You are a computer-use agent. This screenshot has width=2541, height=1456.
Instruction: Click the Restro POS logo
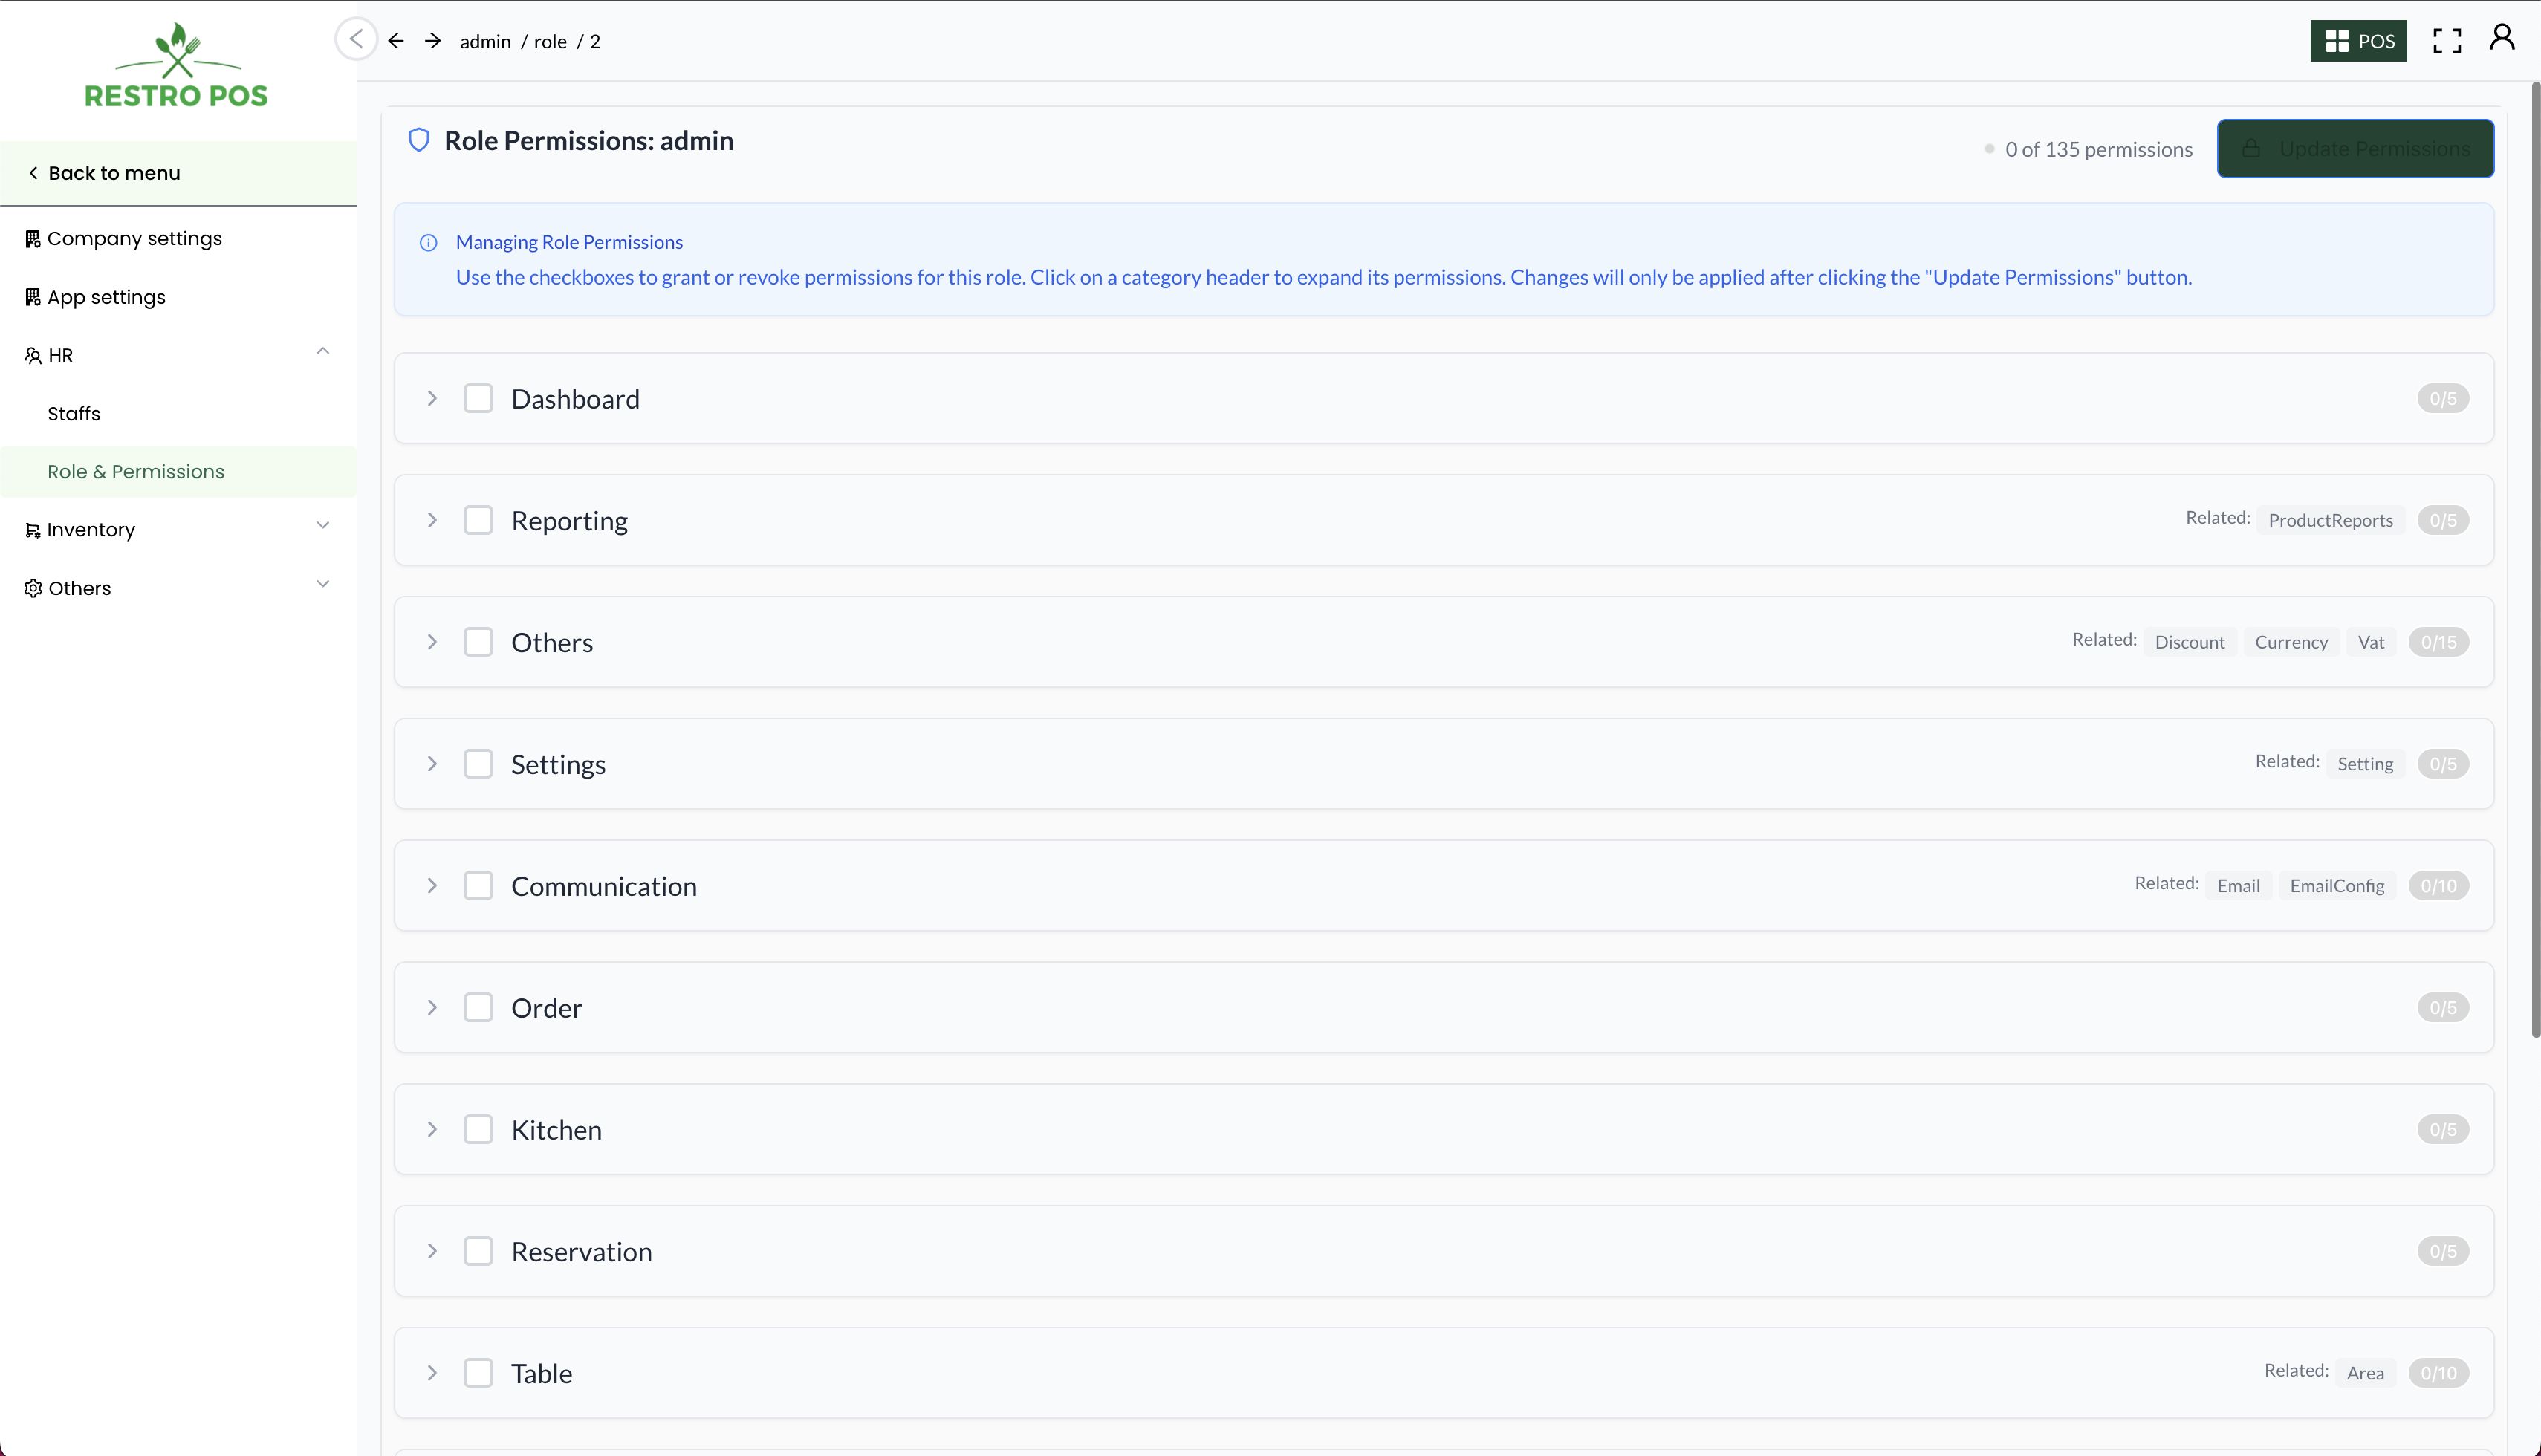click(177, 66)
